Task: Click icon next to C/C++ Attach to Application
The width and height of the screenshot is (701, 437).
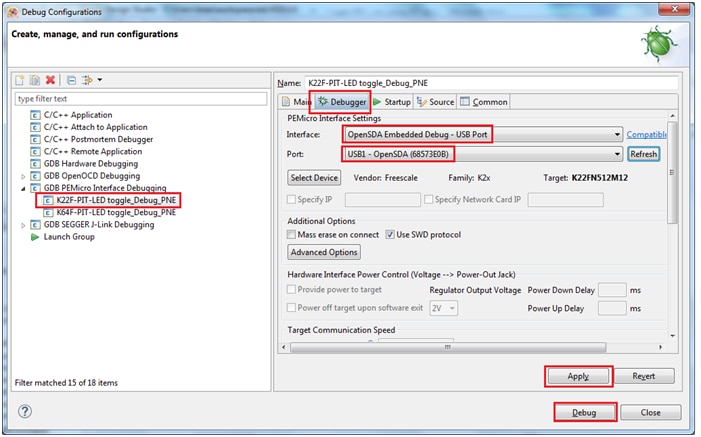Action: [x=35, y=127]
